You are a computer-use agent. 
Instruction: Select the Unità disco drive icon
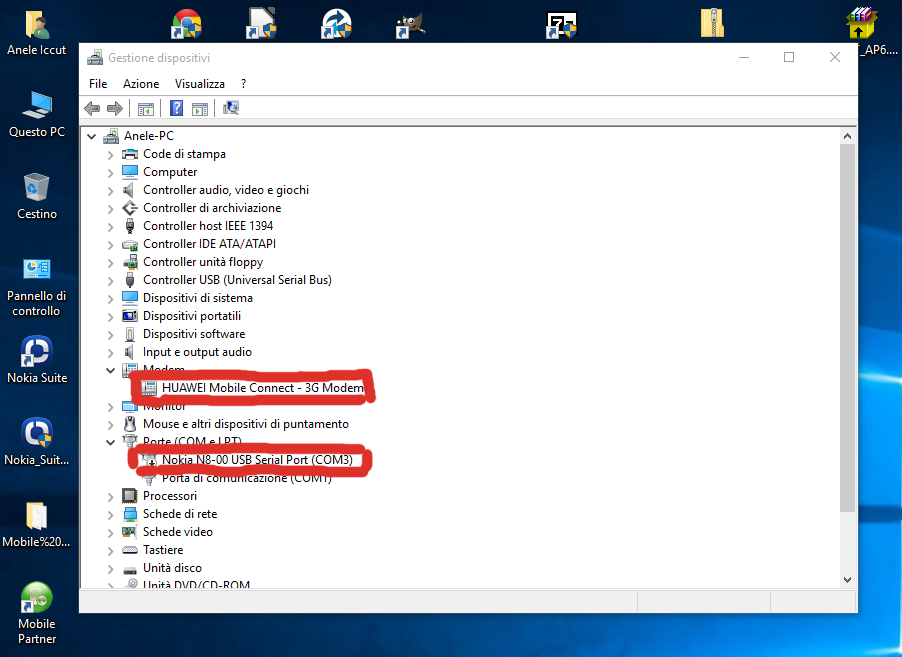point(130,568)
